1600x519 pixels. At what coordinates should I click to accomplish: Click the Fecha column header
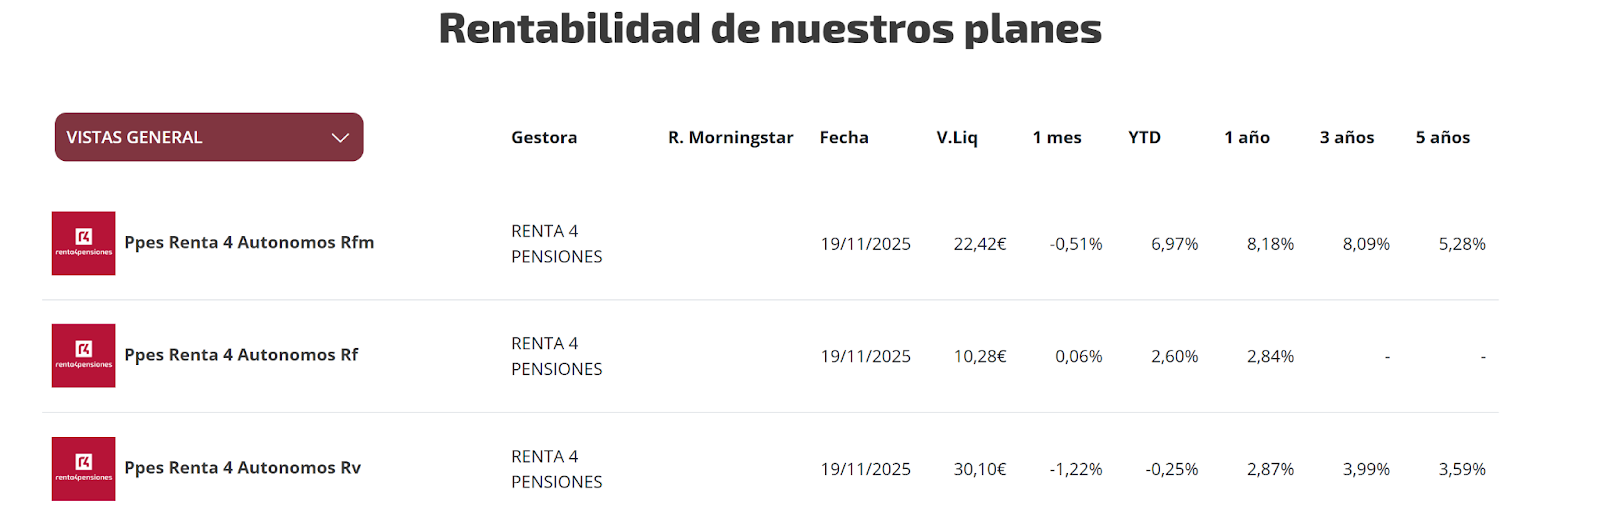tap(844, 138)
